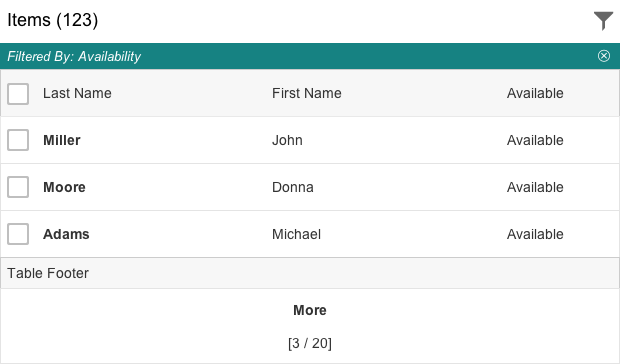Click Michael in the First Name column
This screenshot has height=364, width=620.
296,234
